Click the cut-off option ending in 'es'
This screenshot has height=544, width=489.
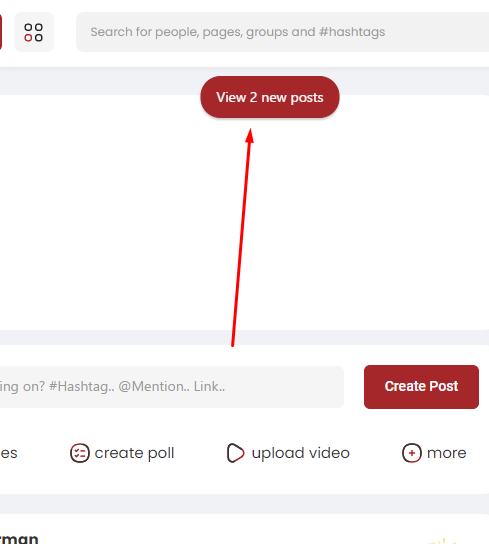point(9,453)
